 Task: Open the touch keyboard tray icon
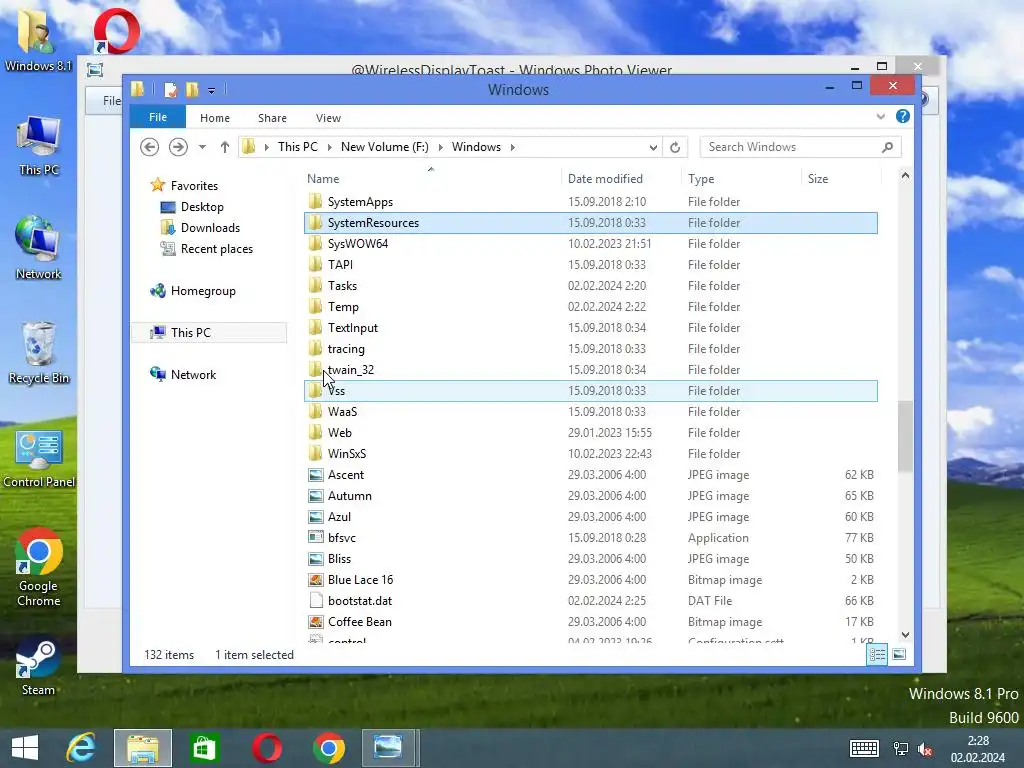click(x=864, y=748)
